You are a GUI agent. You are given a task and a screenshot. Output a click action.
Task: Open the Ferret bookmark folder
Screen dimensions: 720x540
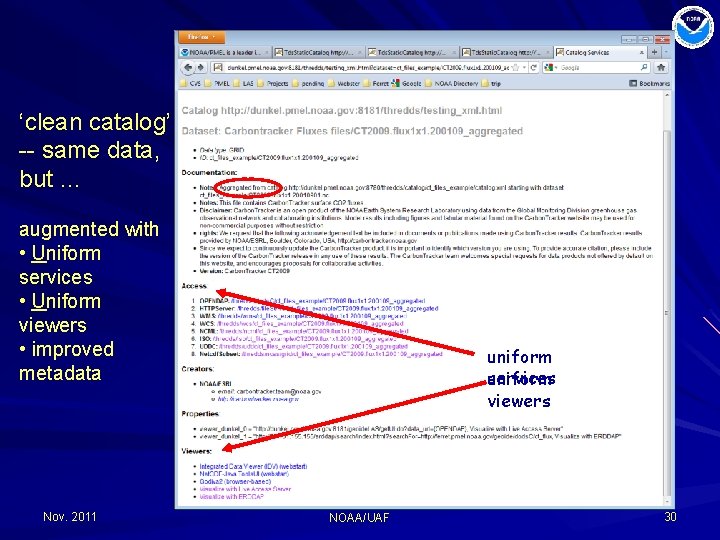click(376, 84)
